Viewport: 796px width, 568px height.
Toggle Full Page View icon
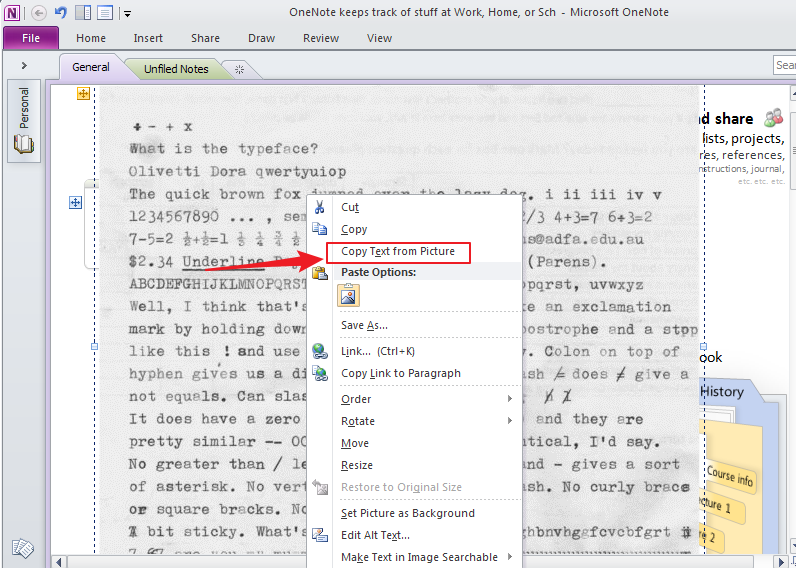(105, 13)
